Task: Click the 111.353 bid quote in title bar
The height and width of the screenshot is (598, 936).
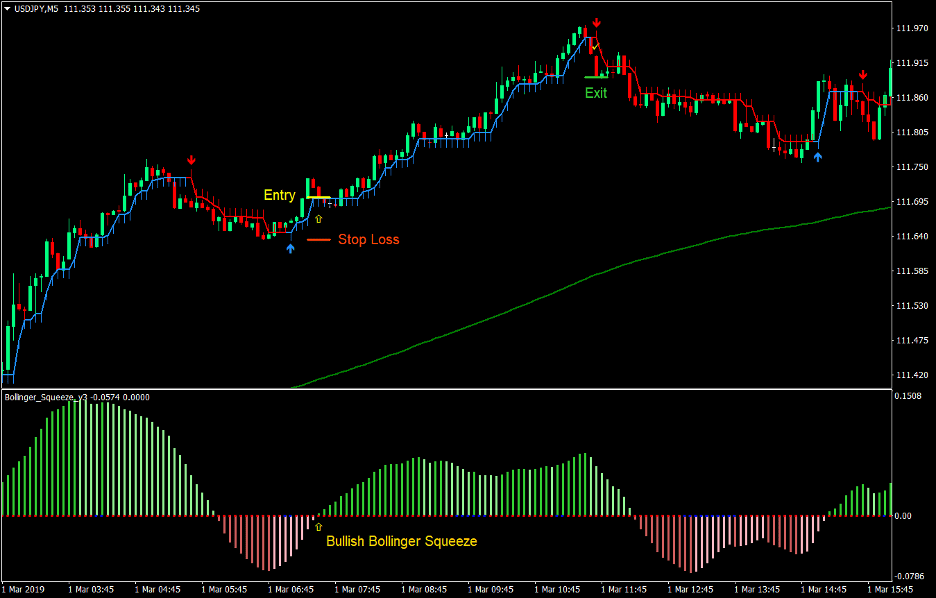Action: pyautogui.click(x=76, y=8)
